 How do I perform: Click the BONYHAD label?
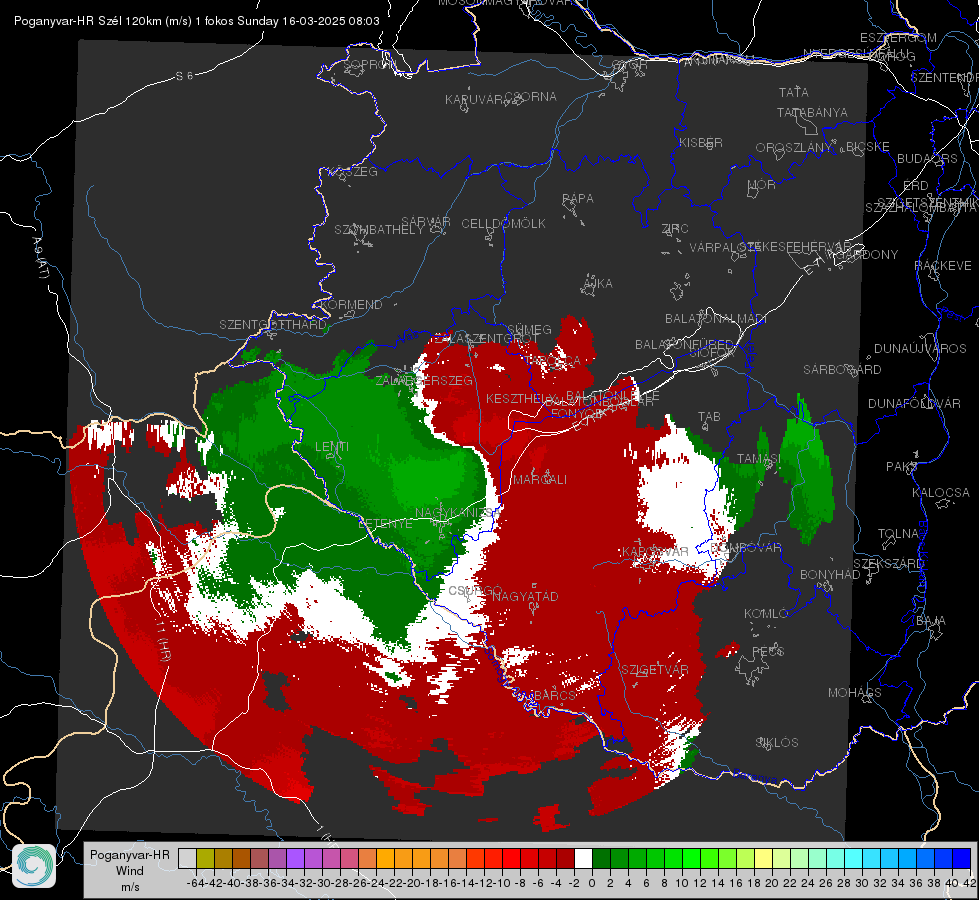[830, 575]
